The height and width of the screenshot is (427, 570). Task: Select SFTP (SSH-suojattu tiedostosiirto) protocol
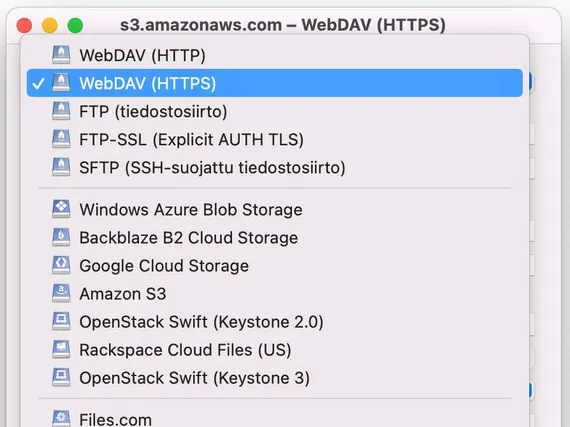[x=275, y=168]
